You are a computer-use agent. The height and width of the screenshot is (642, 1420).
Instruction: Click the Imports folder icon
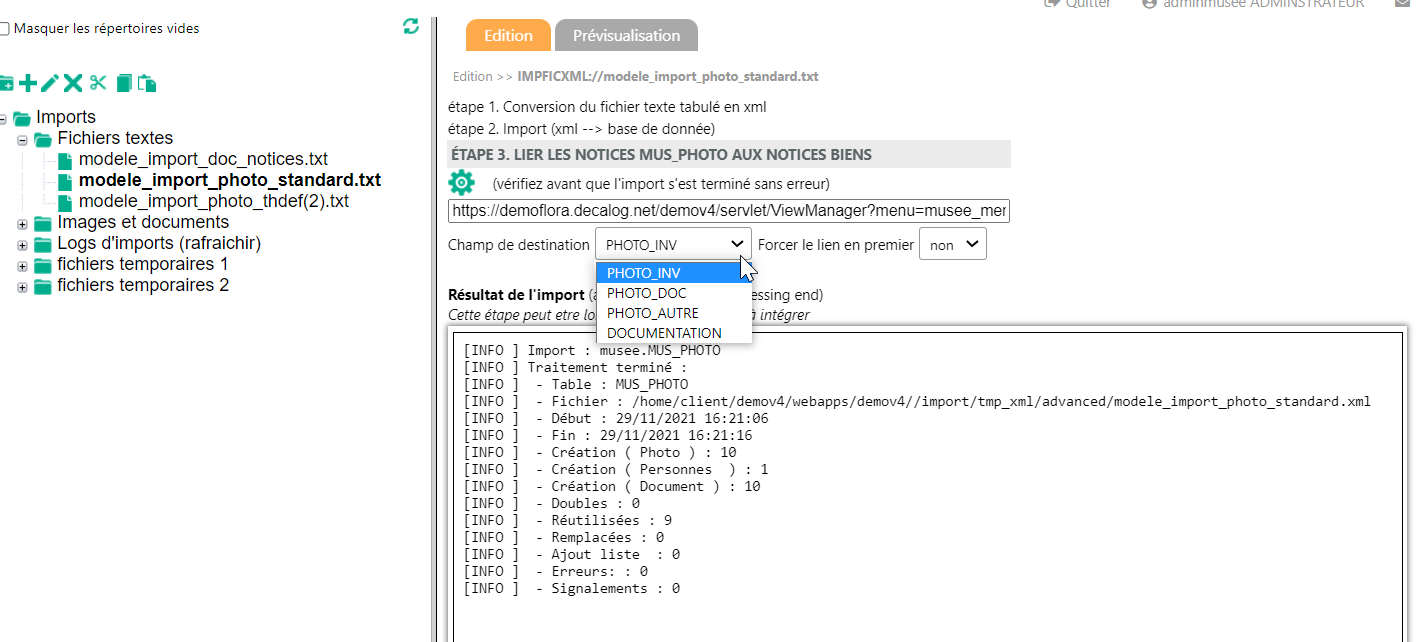point(22,118)
